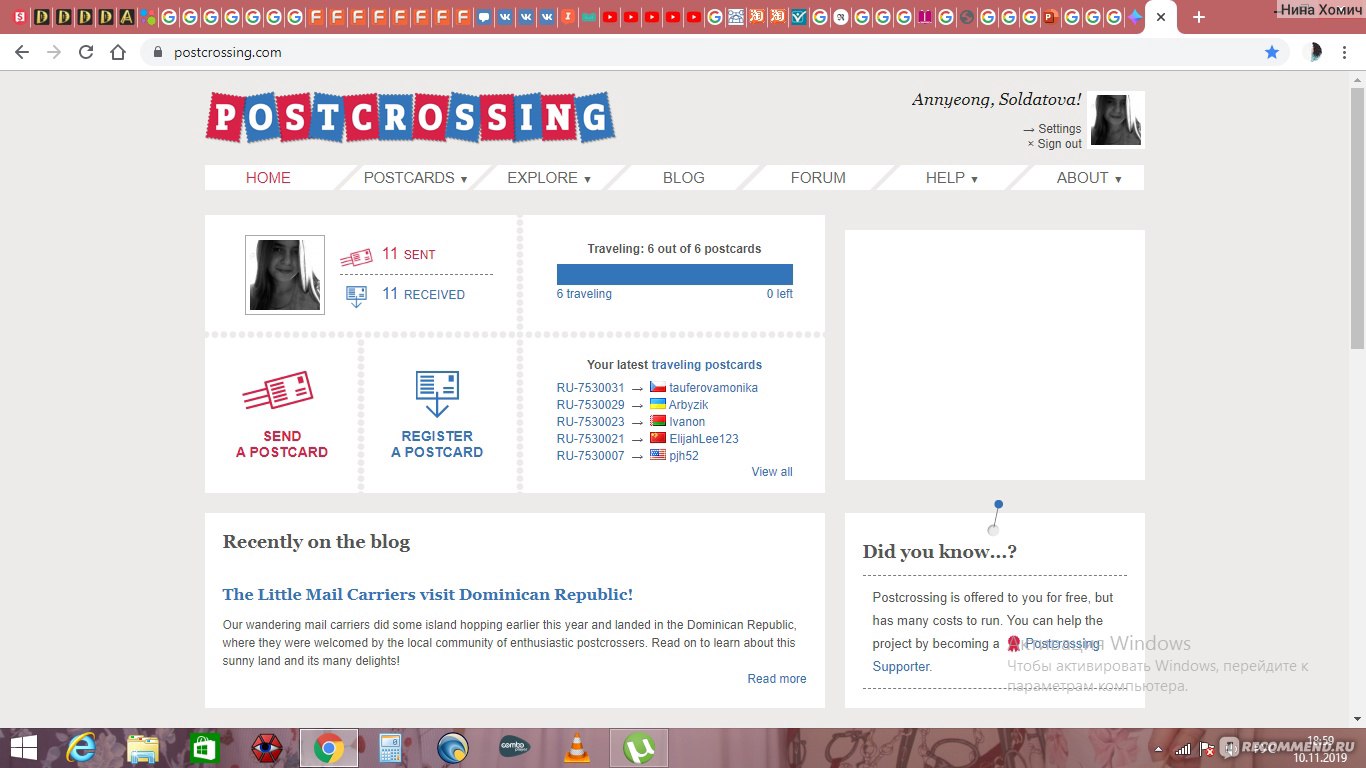
Task: Go back with the browser back arrow
Action: (22, 52)
